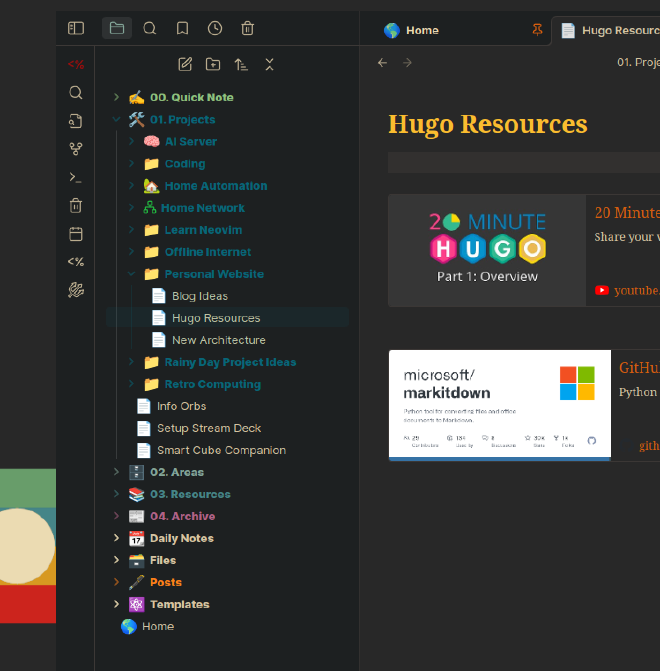Screen dimensions: 660x671
Task: Expand the Posts folder chevron
Action: pos(116,582)
